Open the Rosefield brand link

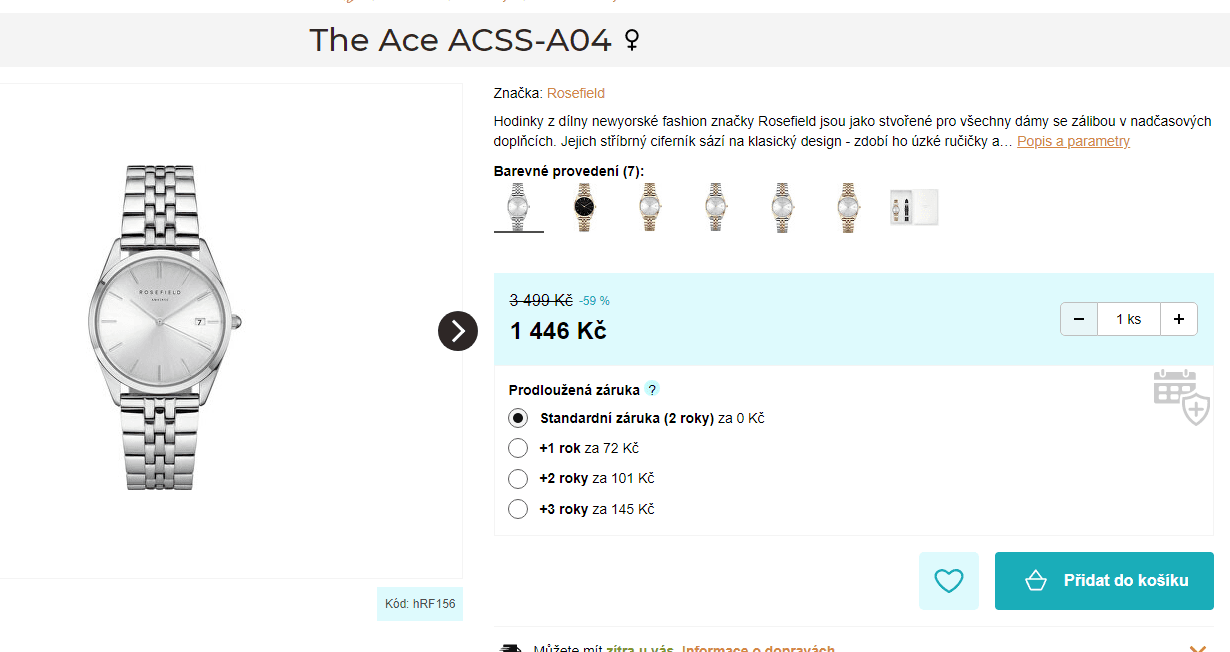click(576, 93)
